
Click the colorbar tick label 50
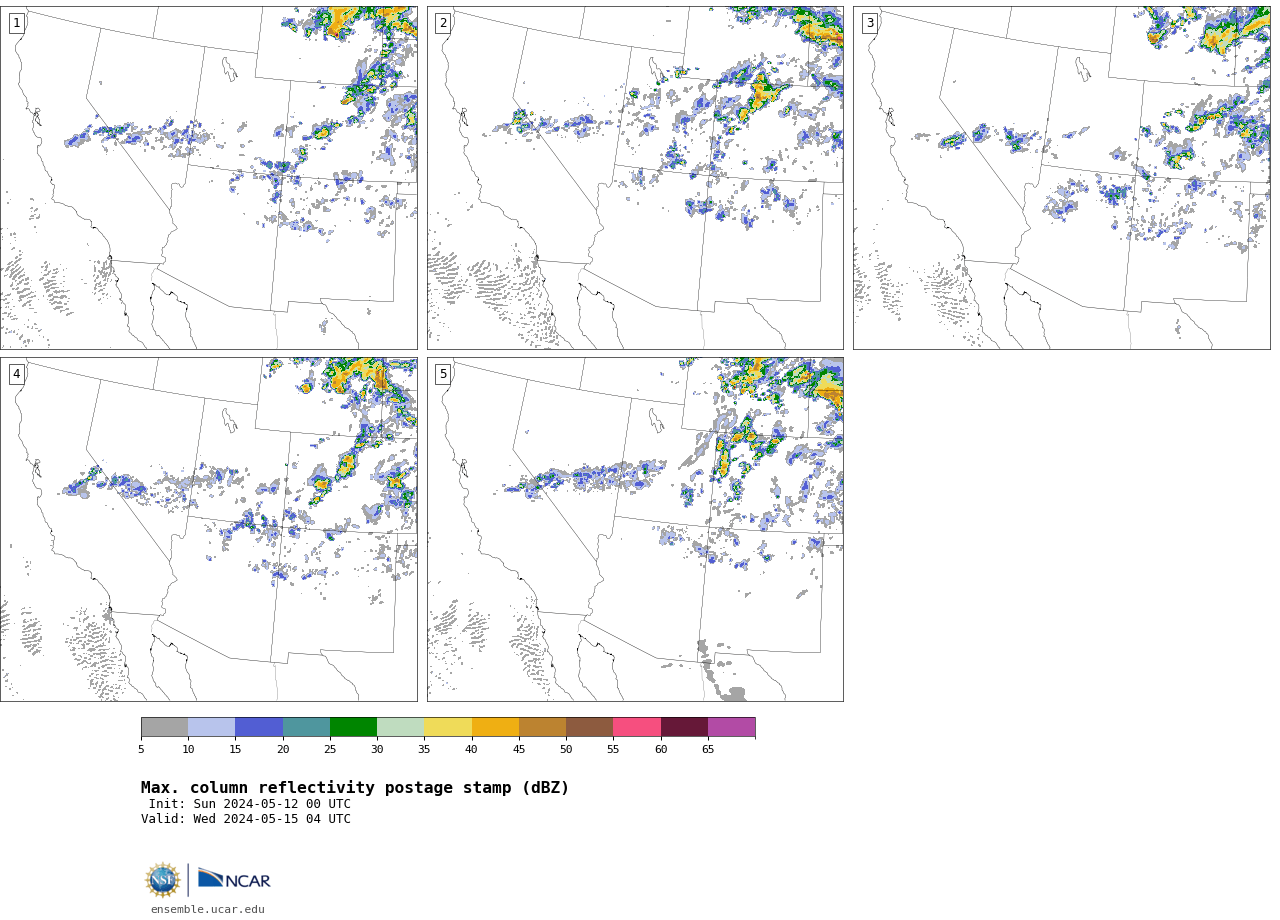click(566, 749)
